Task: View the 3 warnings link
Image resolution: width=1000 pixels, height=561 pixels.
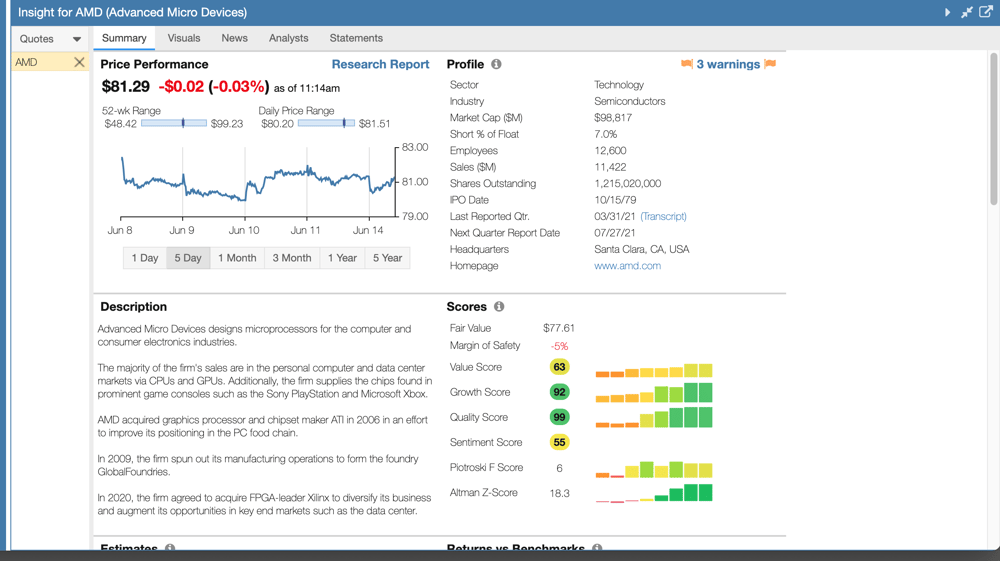Action: pyautogui.click(x=728, y=64)
